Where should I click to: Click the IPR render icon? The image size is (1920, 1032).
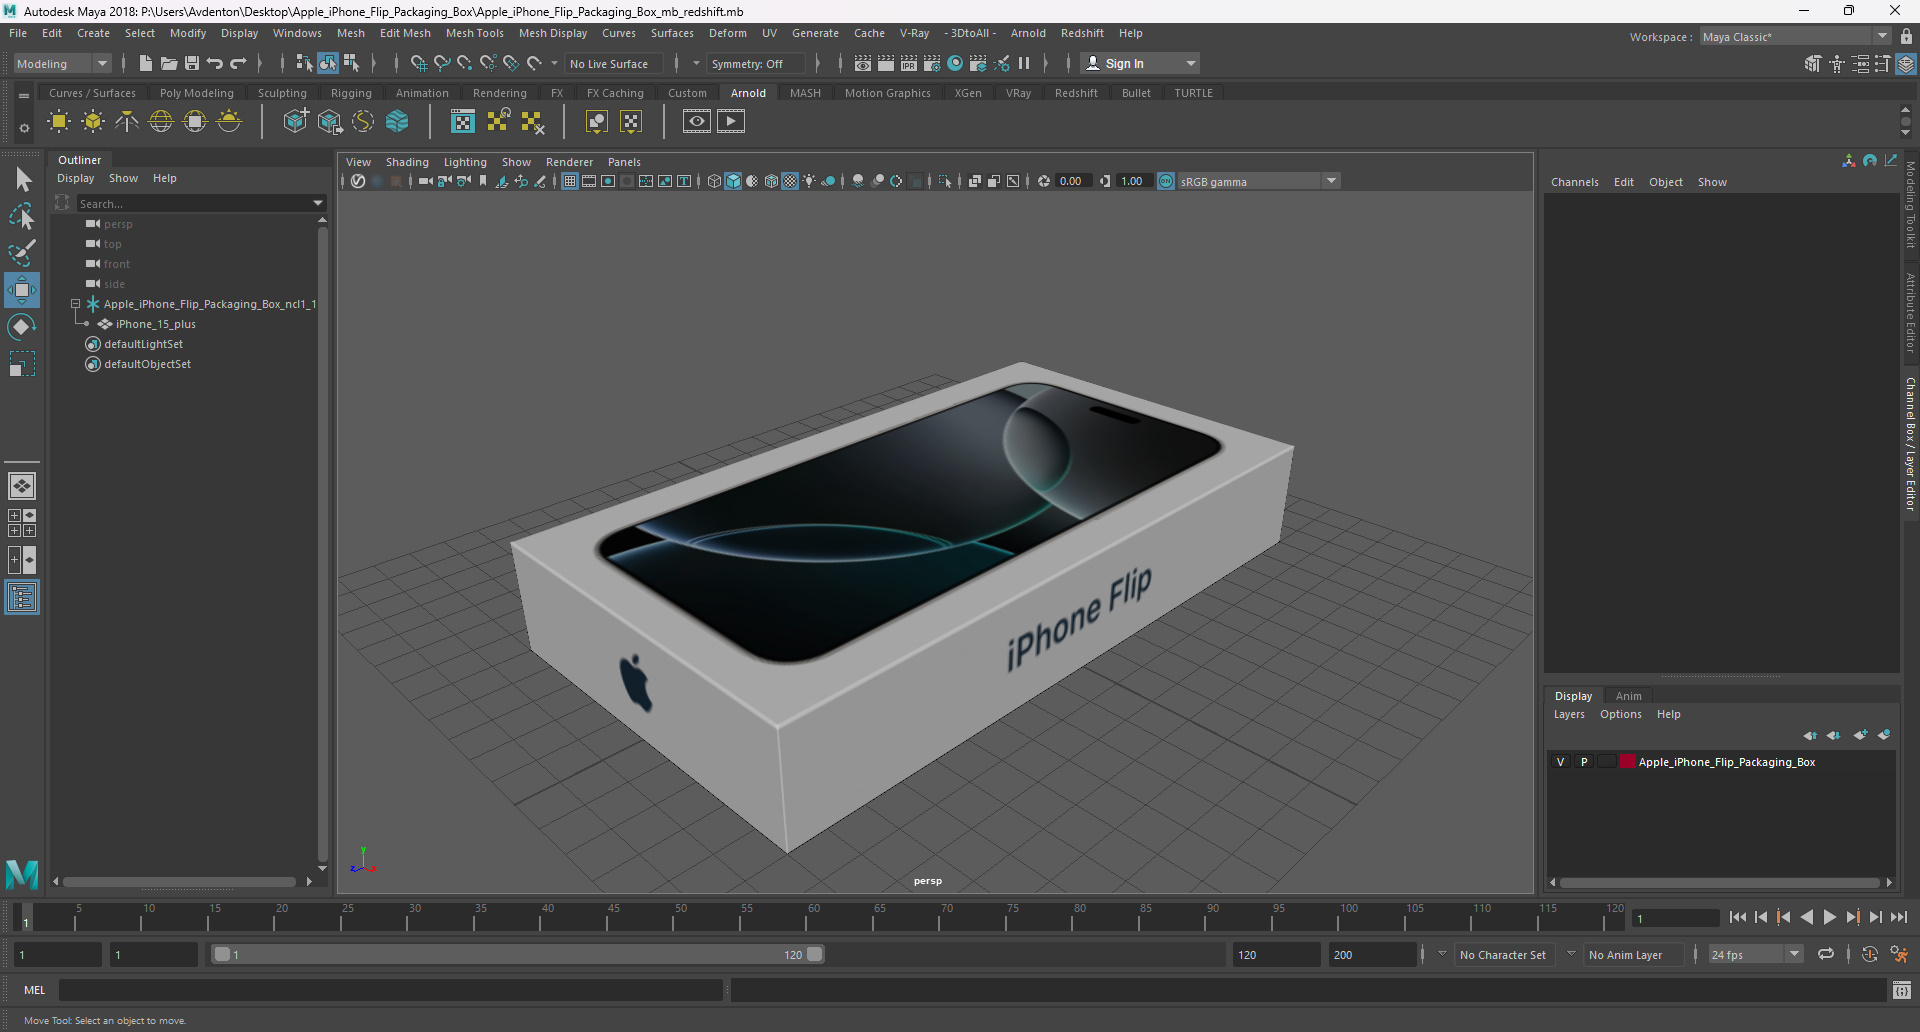(x=909, y=63)
